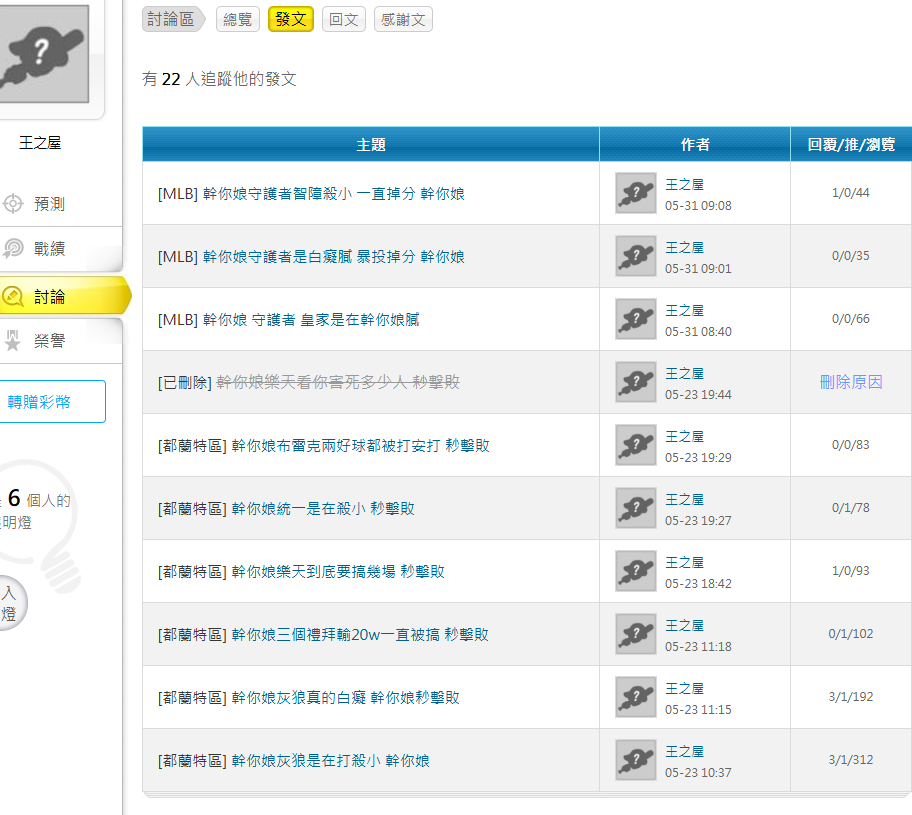
Task: Click the large profile avatar of 王之屋
Action: pos(44,54)
